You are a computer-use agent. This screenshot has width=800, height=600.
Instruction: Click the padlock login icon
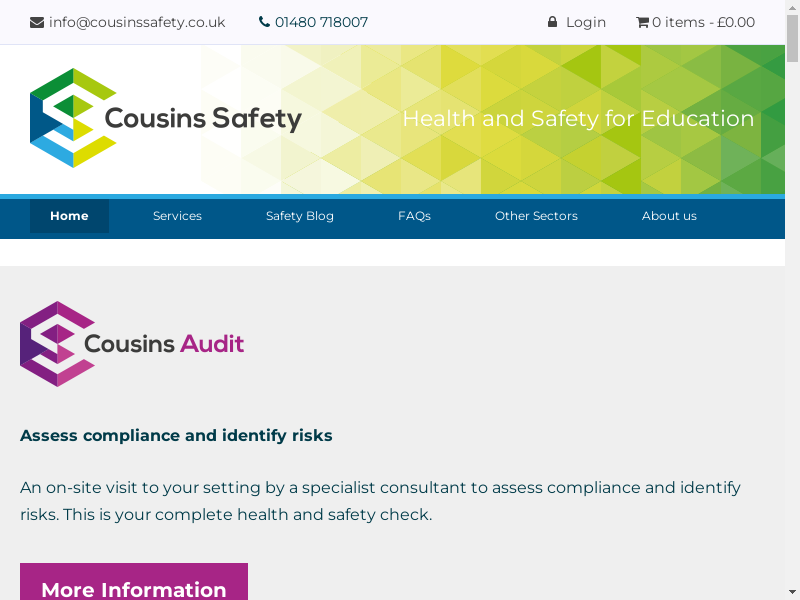(x=552, y=22)
